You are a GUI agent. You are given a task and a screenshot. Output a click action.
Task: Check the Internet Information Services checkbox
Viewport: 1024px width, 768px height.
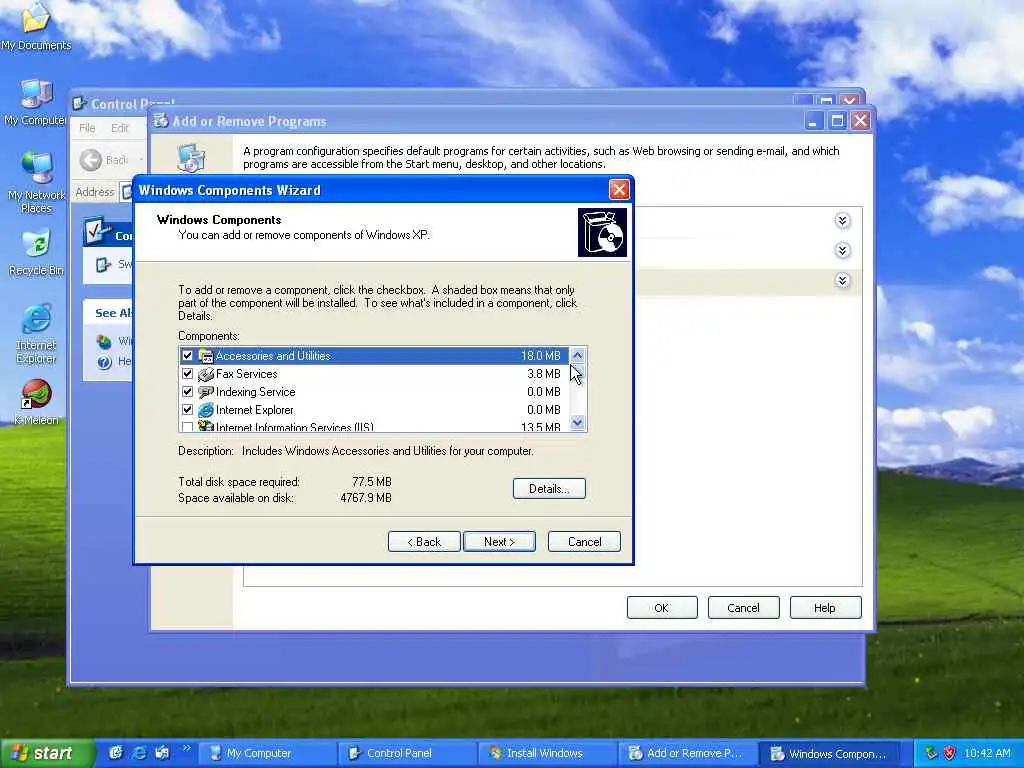[187, 427]
